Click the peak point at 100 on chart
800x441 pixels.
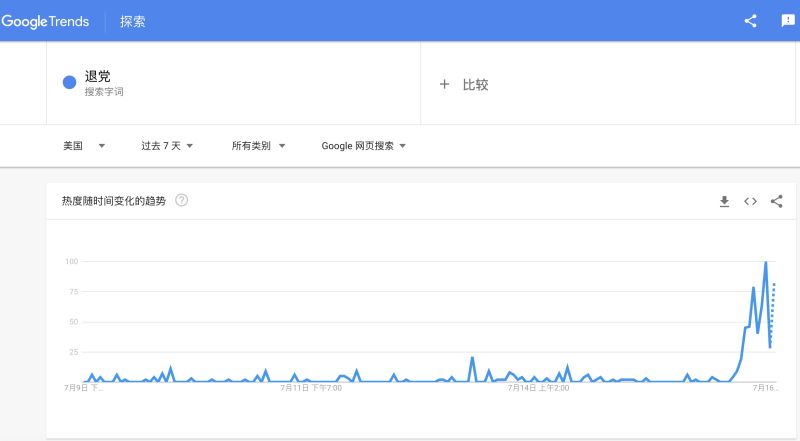(x=765, y=262)
